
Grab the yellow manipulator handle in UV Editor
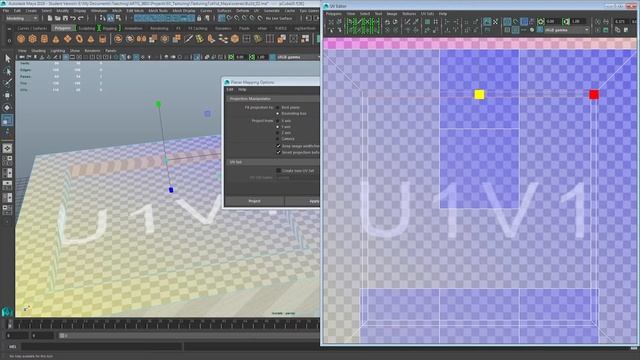(479, 95)
